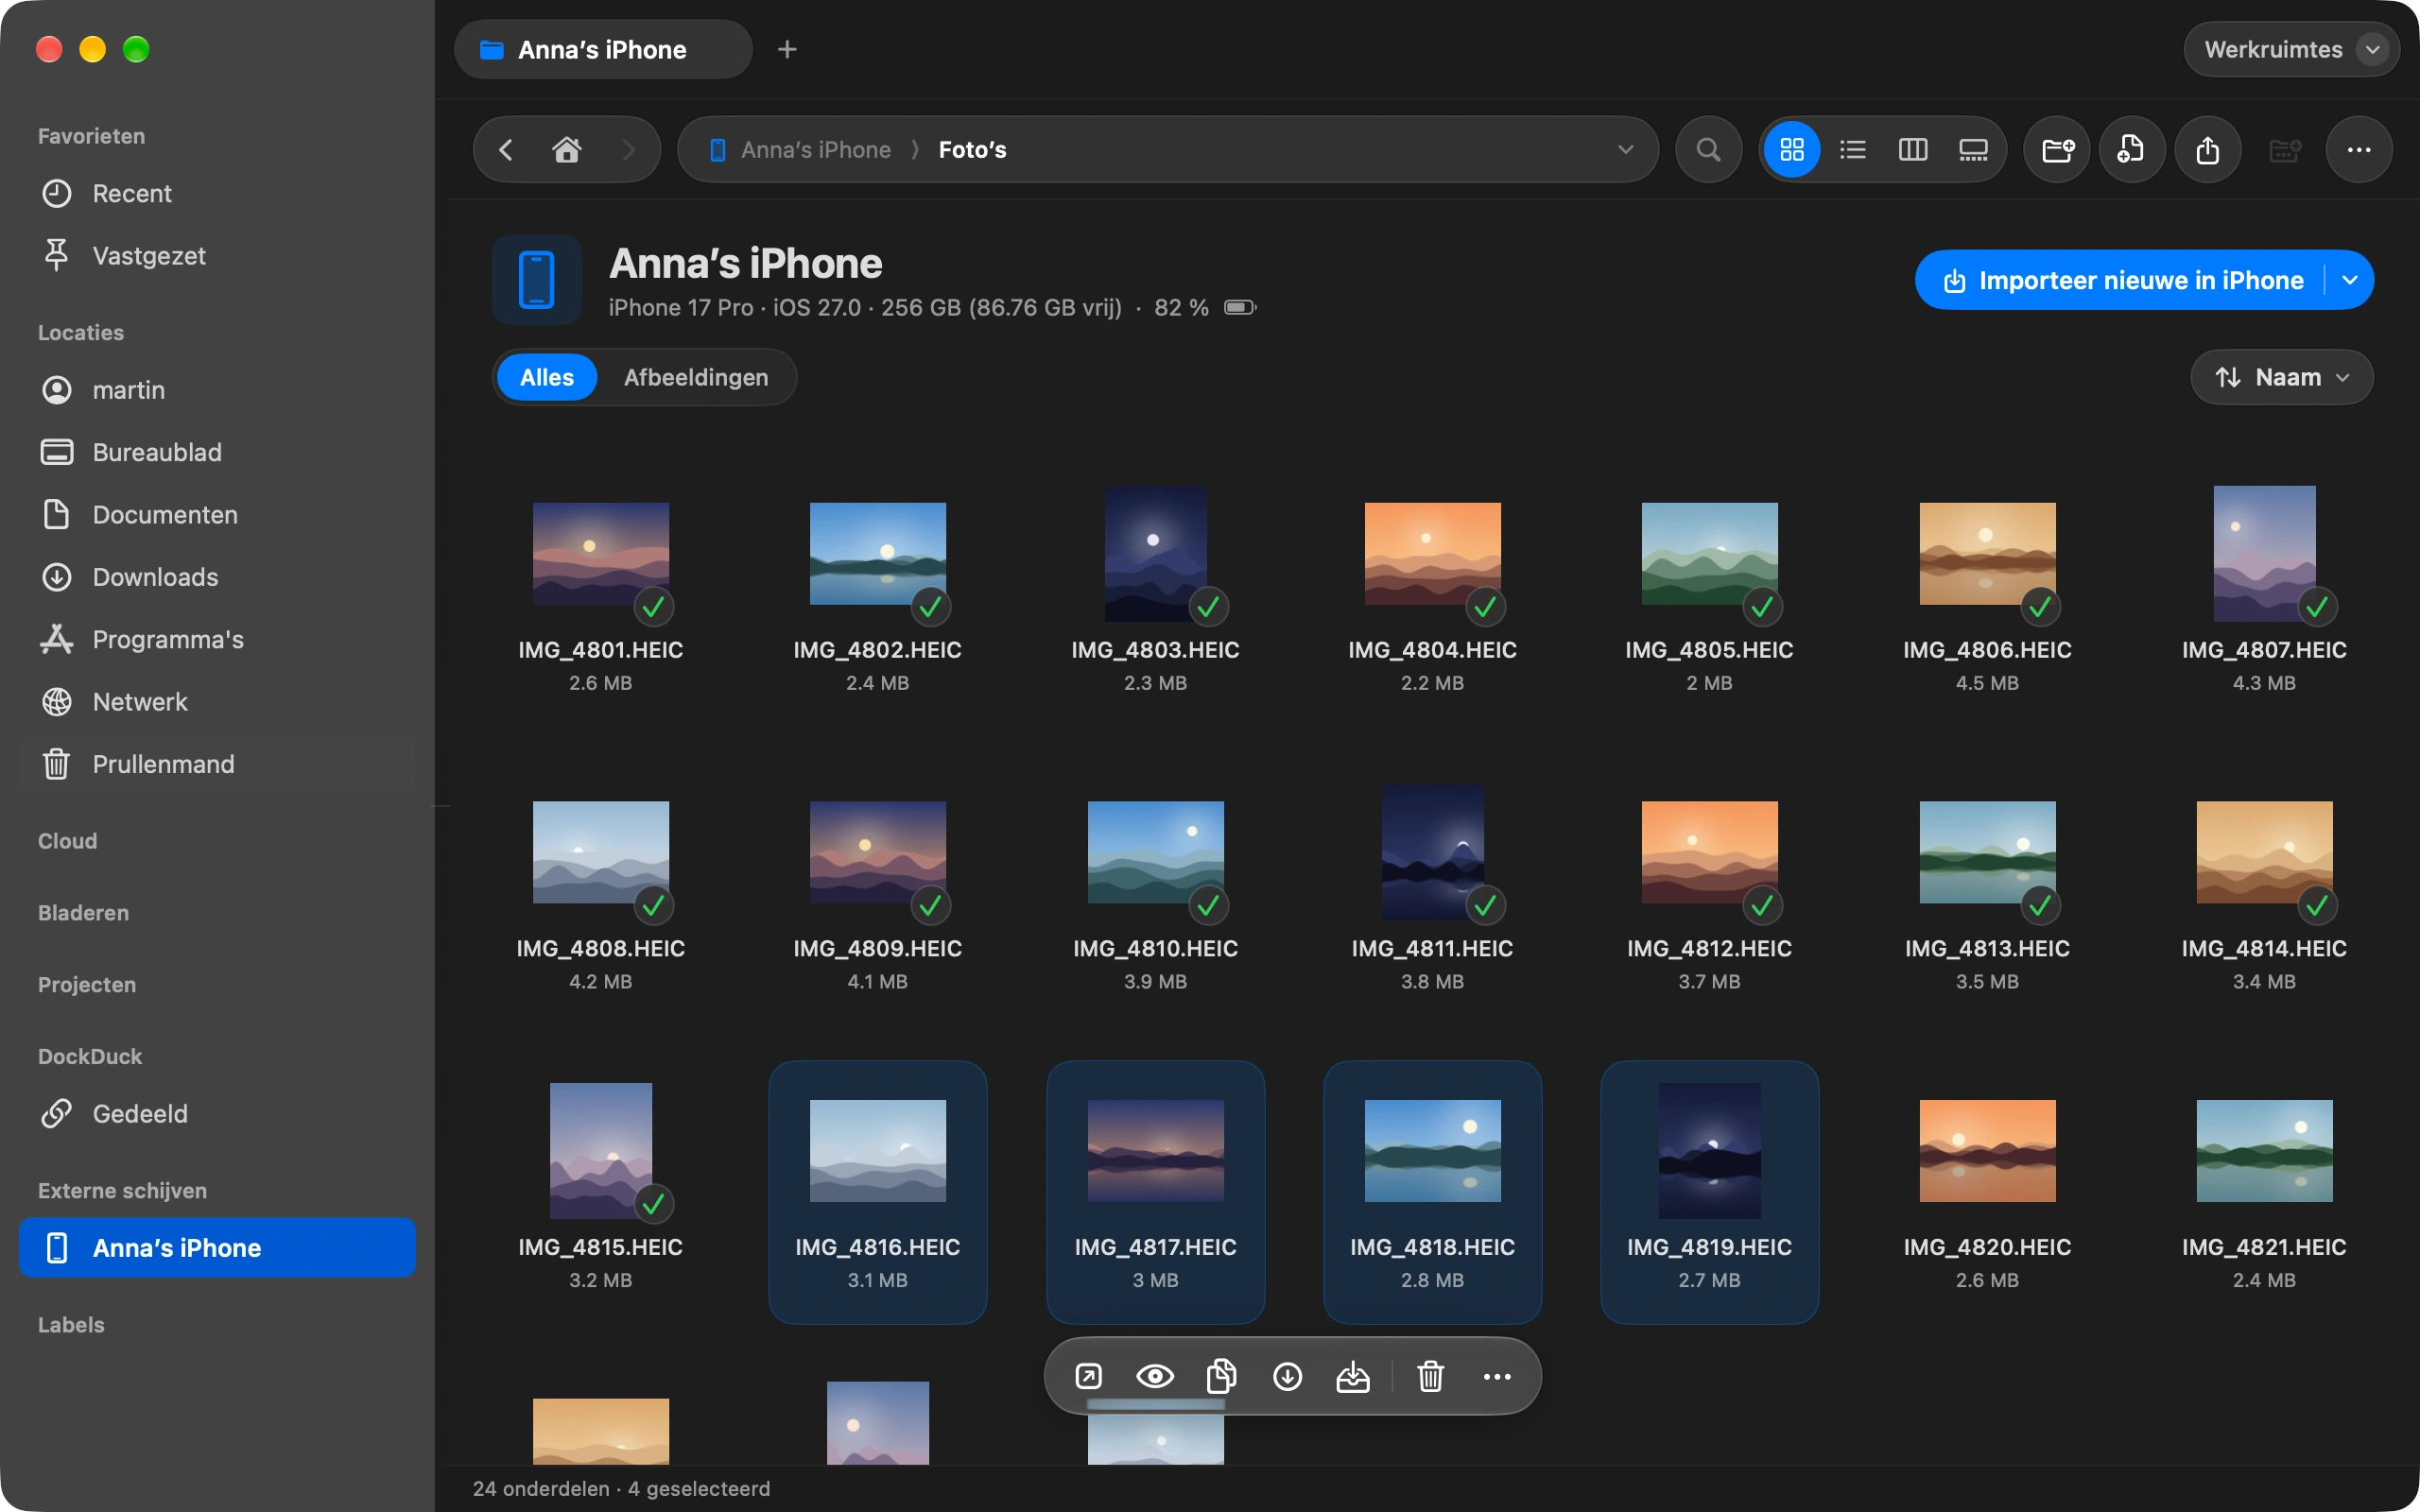Screen dimensions: 2420x1512
Task: Select thumbnail IMG_4811.HEIC
Action: tap(1432, 852)
